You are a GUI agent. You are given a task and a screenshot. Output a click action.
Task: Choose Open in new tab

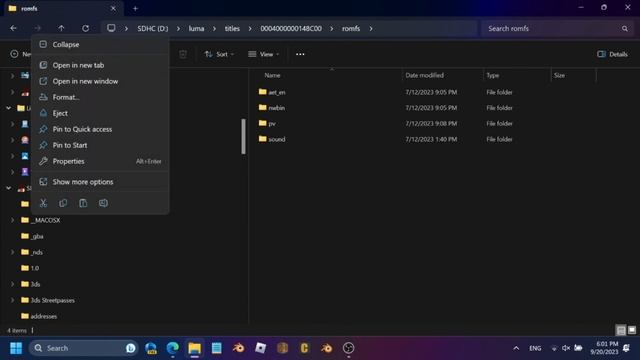100,65
